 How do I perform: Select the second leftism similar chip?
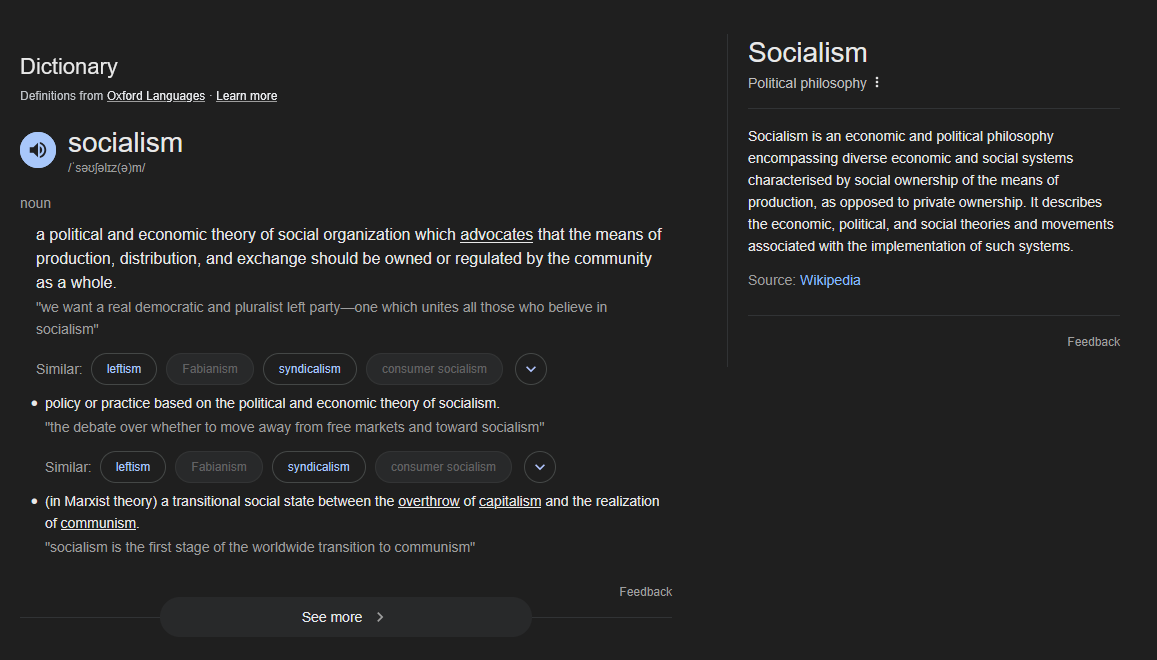pos(133,467)
